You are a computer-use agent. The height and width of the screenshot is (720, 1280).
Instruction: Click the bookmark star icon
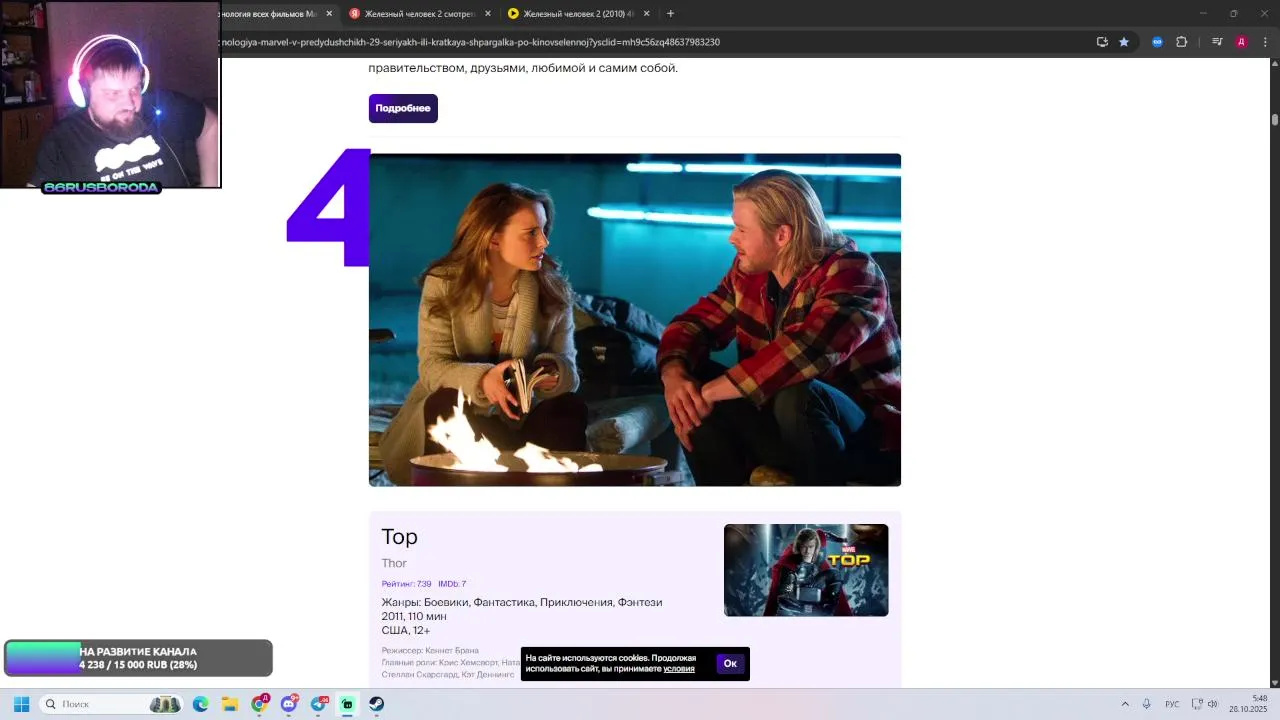(1124, 42)
